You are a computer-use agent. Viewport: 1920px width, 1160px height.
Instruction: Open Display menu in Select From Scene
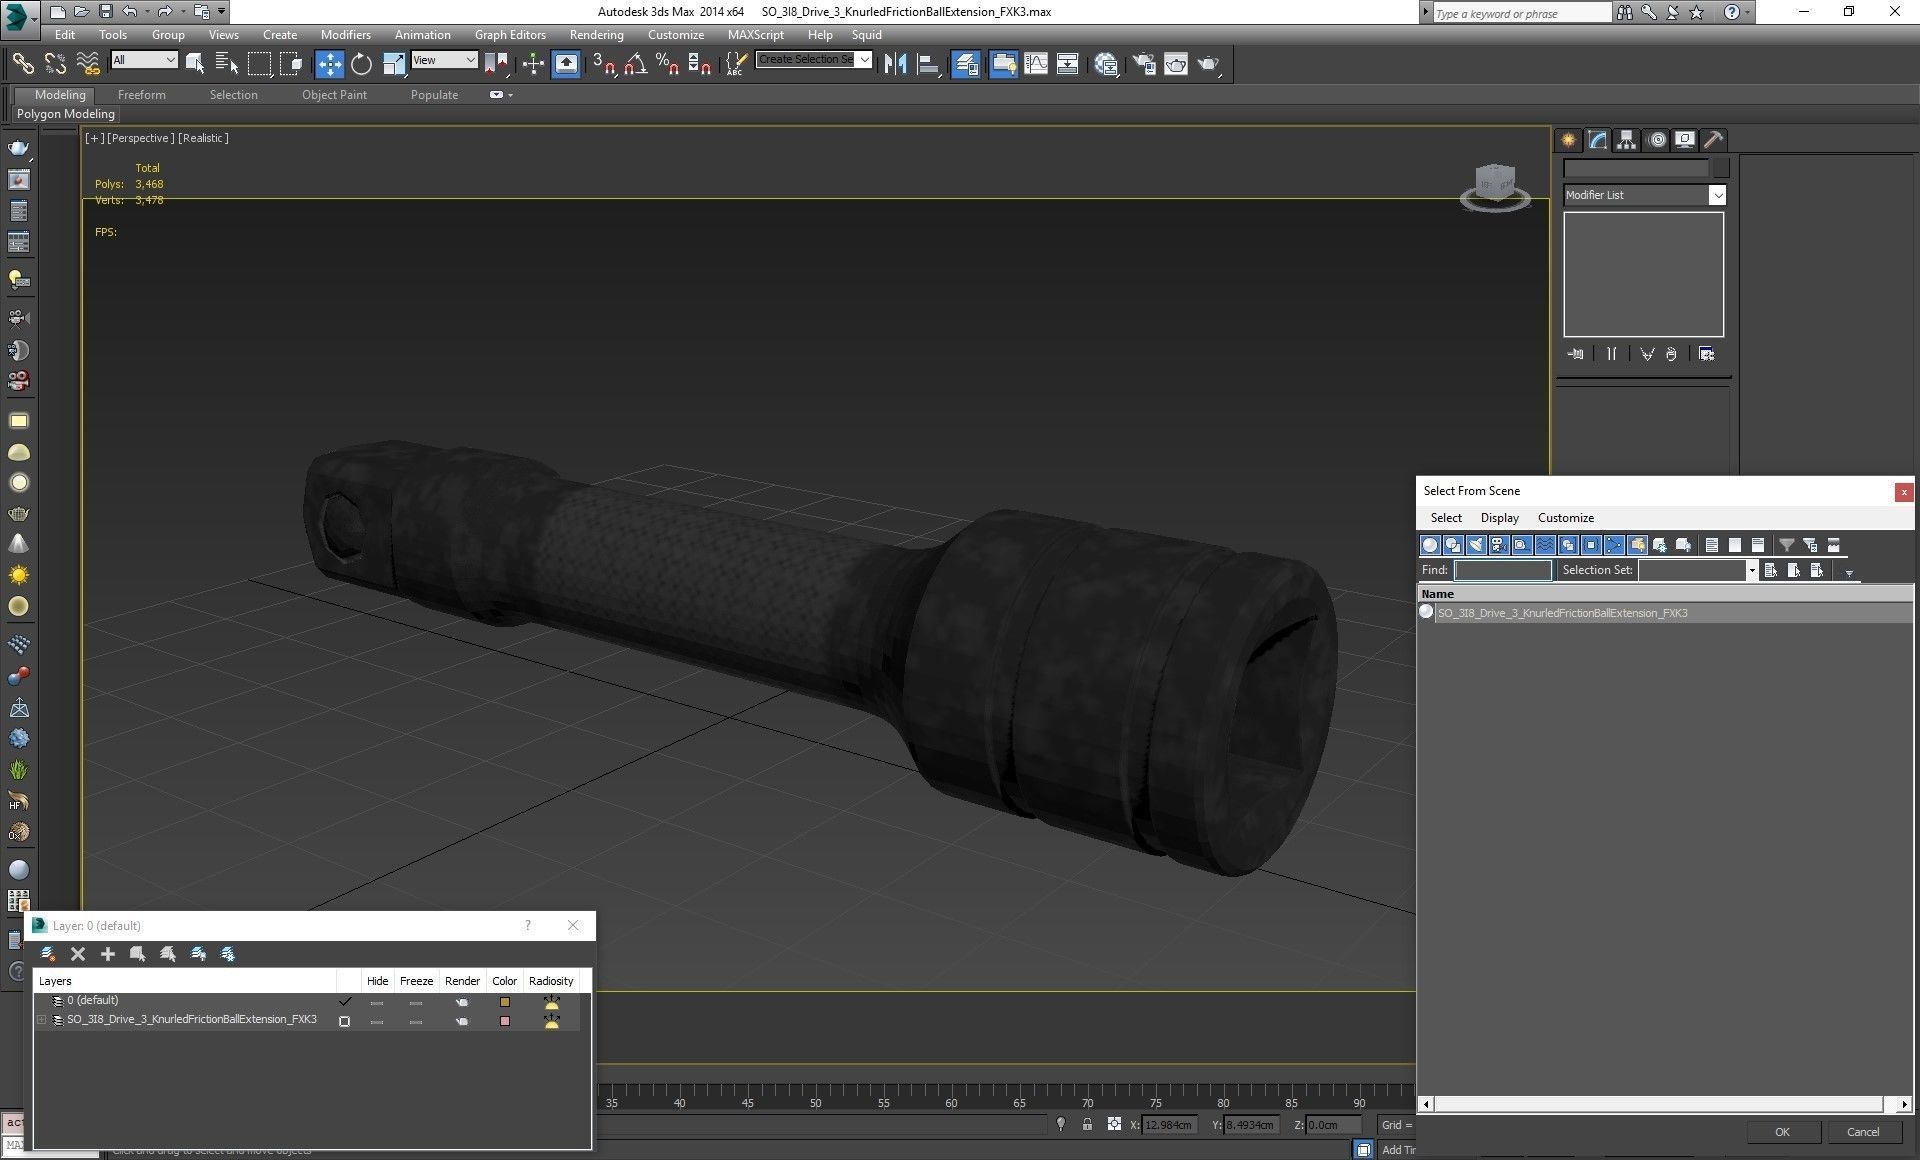click(1499, 518)
